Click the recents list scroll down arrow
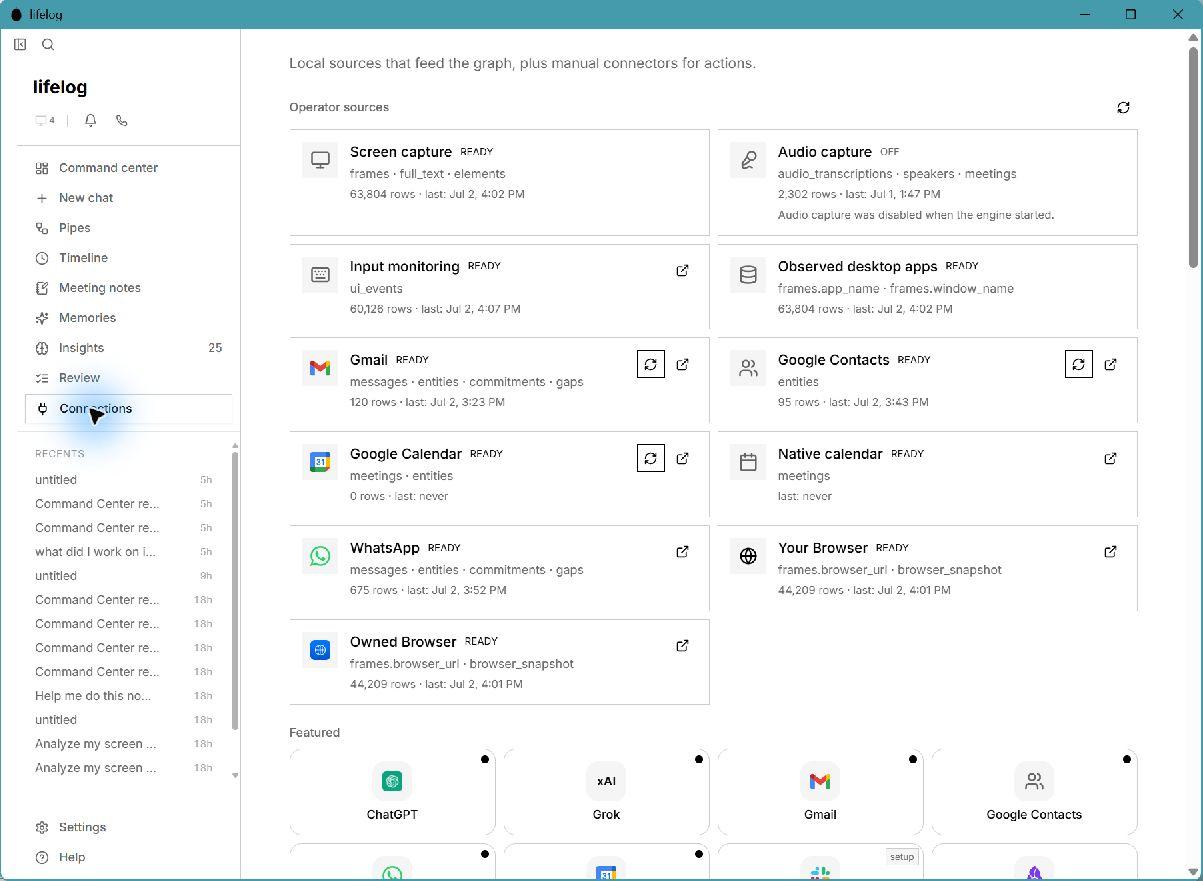This screenshot has width=1203, height=881. pyautogui.click(x=235, y=775)
